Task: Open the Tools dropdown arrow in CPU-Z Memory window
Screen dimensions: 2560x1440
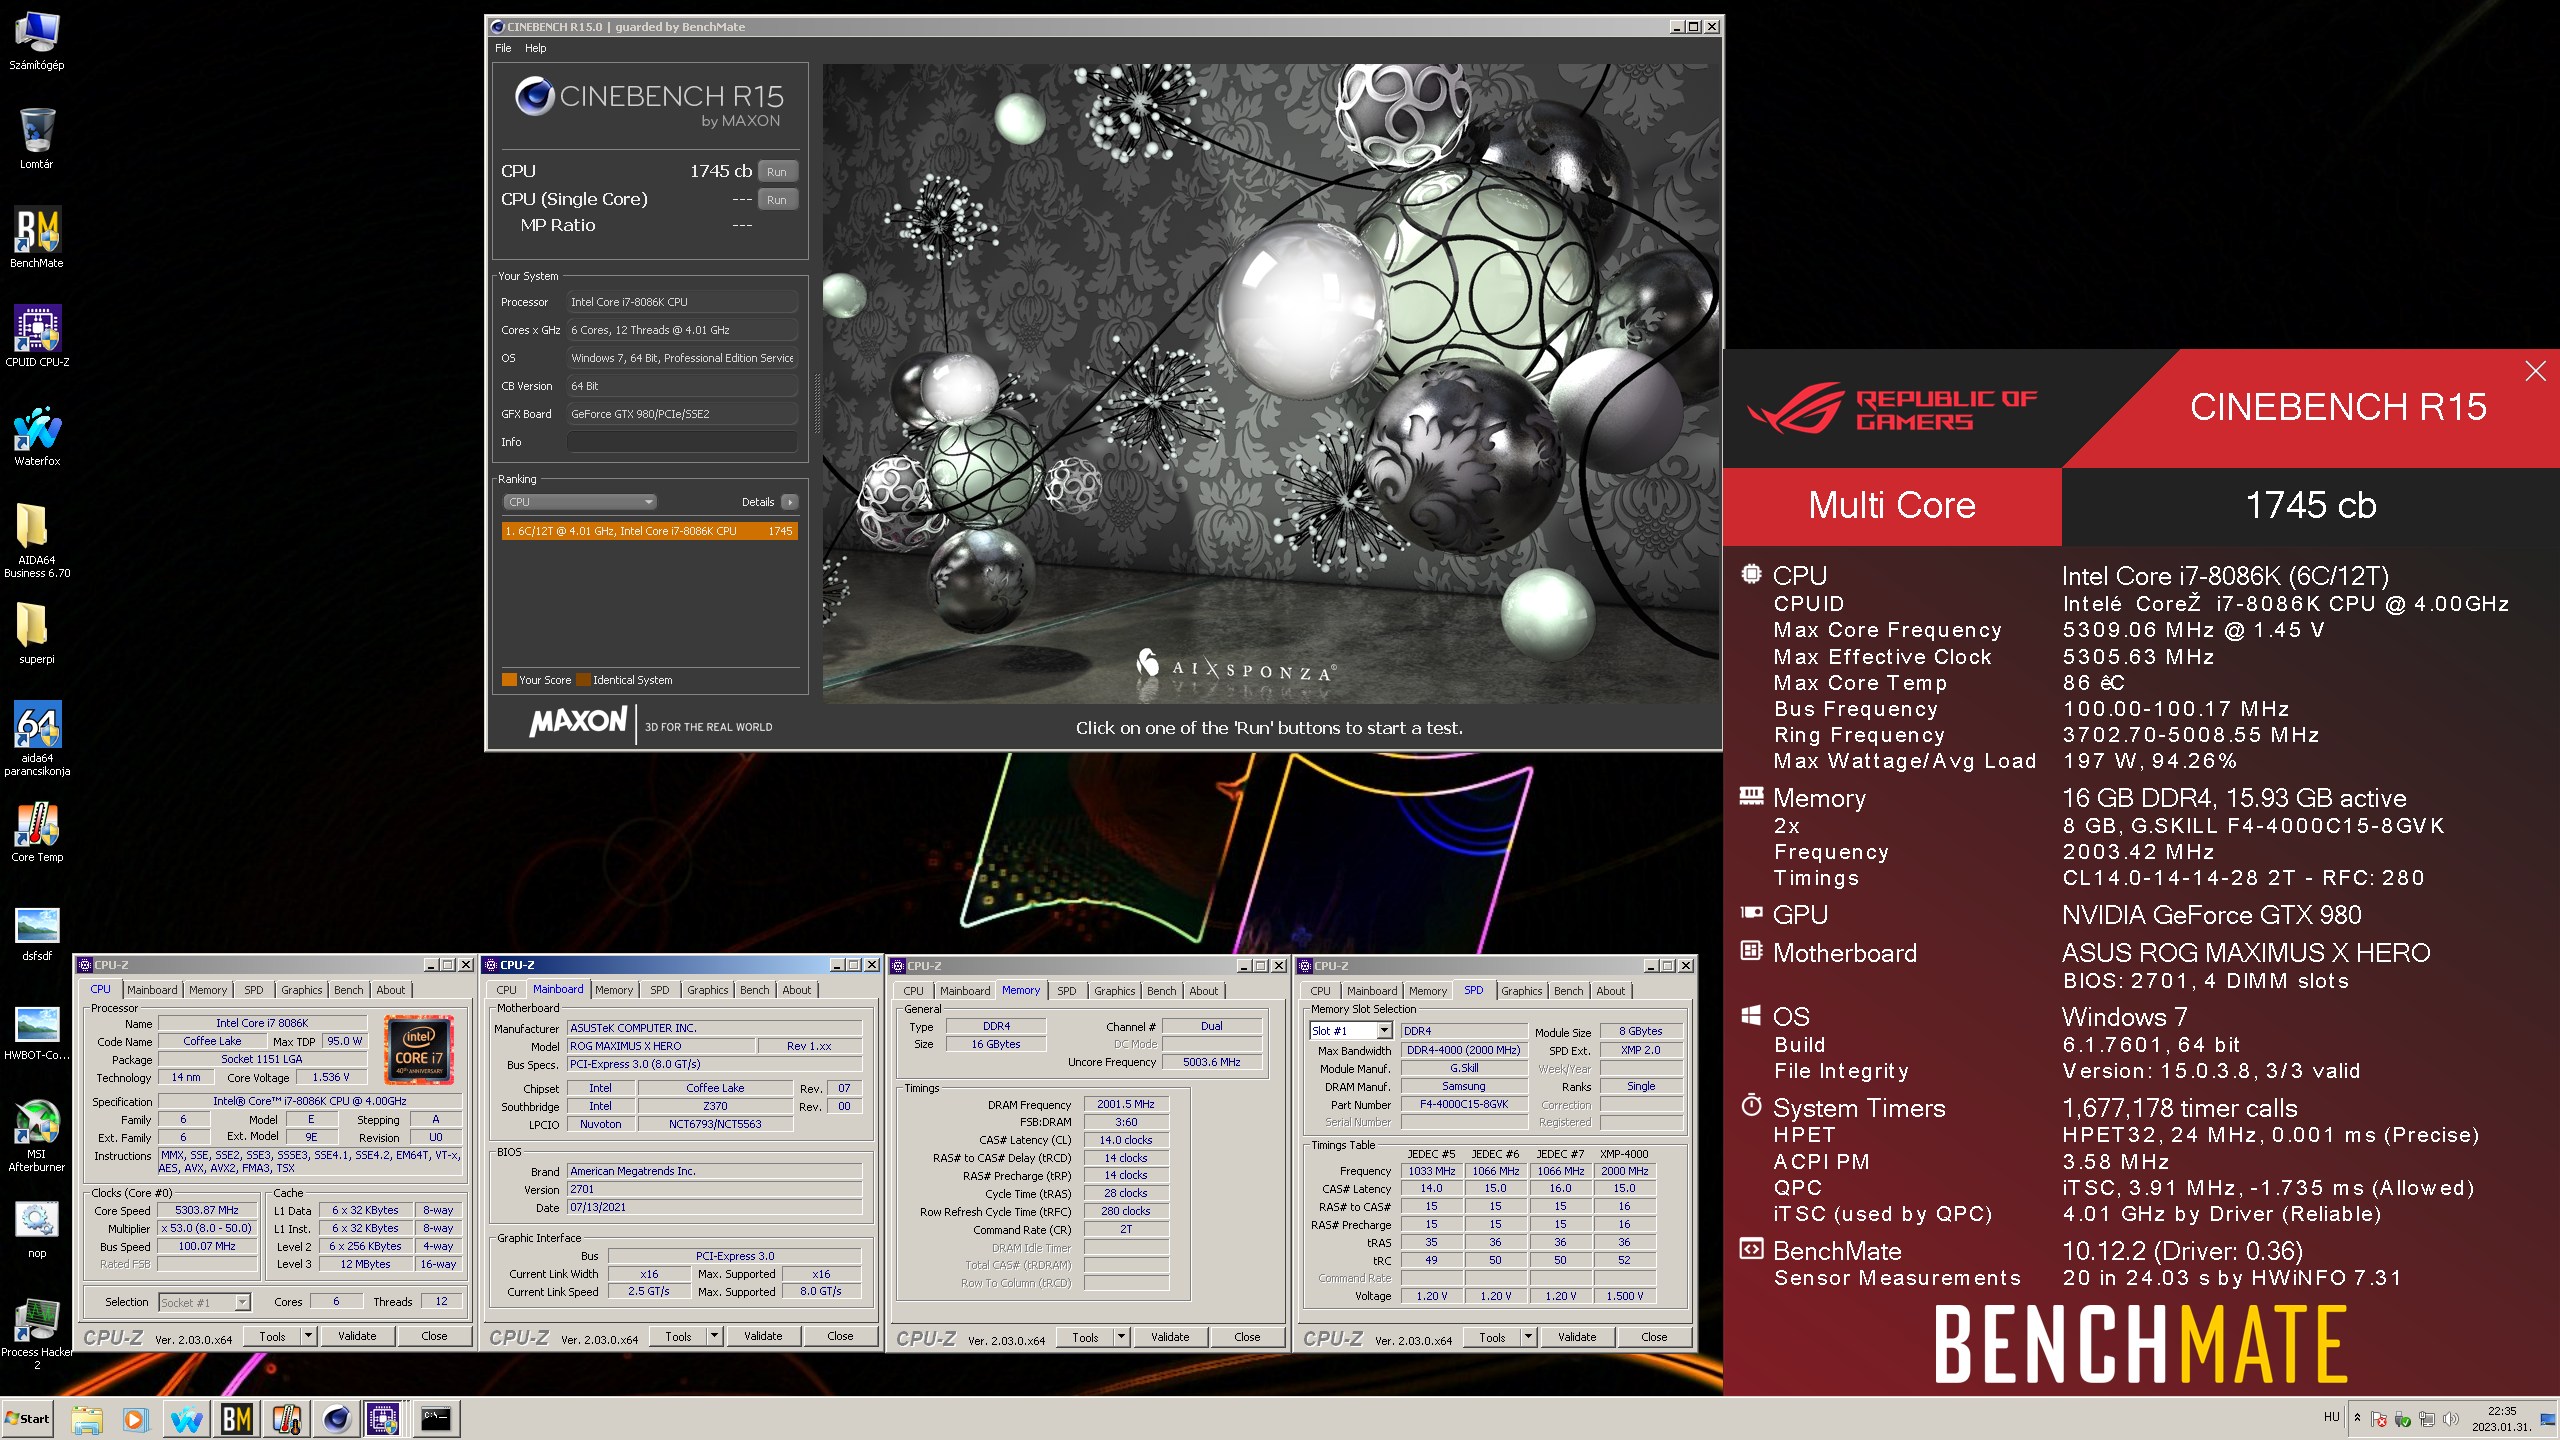Action: pos(1121,1337)
